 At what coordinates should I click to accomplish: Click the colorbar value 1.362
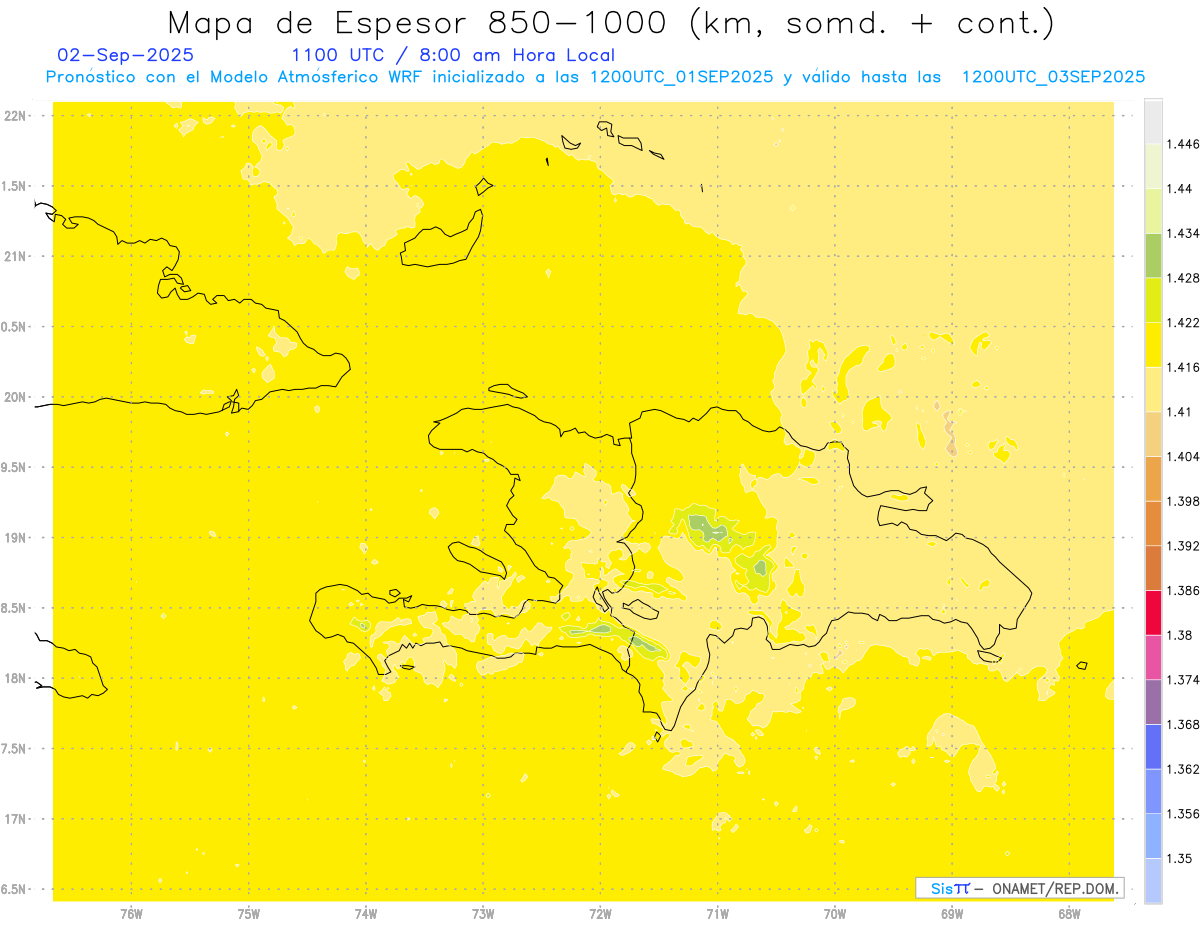point(1184,769)
